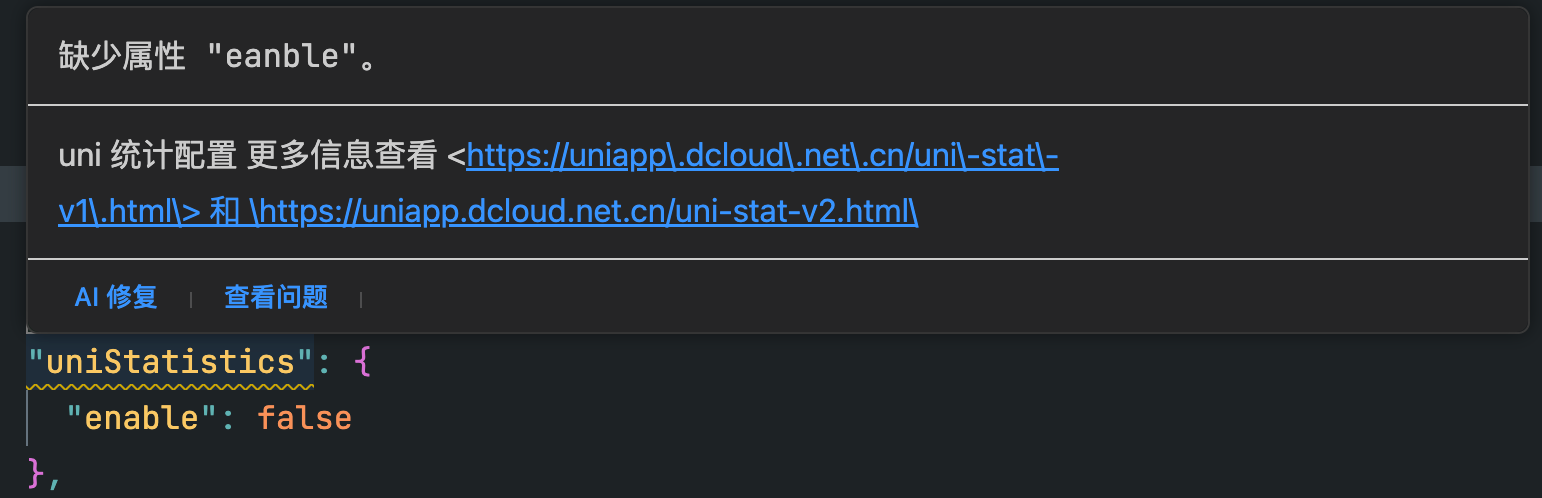Click the 缺少属性 error text
The height and width of the screenshot is (498, 1542).
coord(122,57)
